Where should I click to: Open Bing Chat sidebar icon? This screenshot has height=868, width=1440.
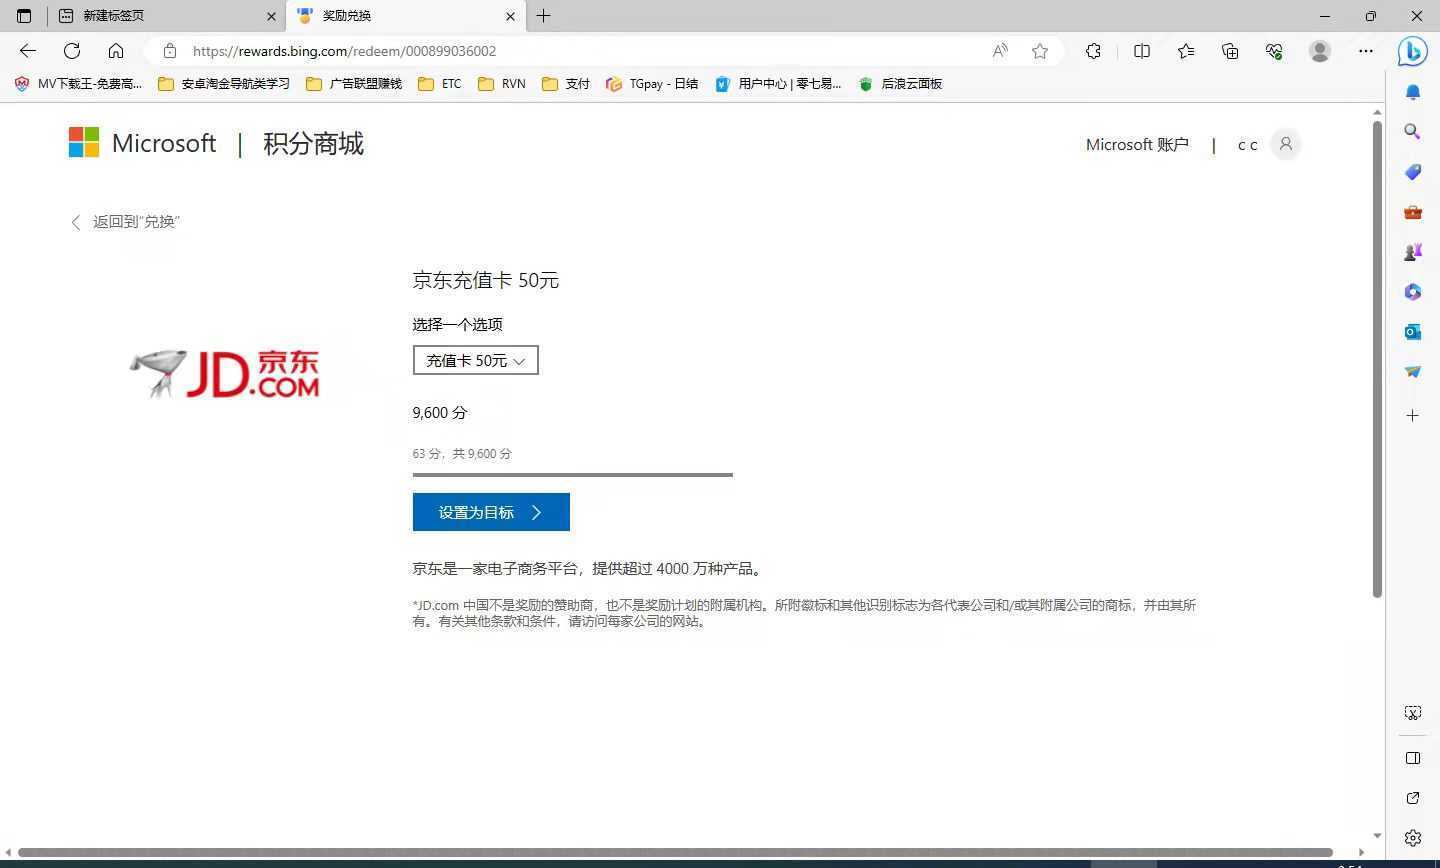pos(1412,51)
